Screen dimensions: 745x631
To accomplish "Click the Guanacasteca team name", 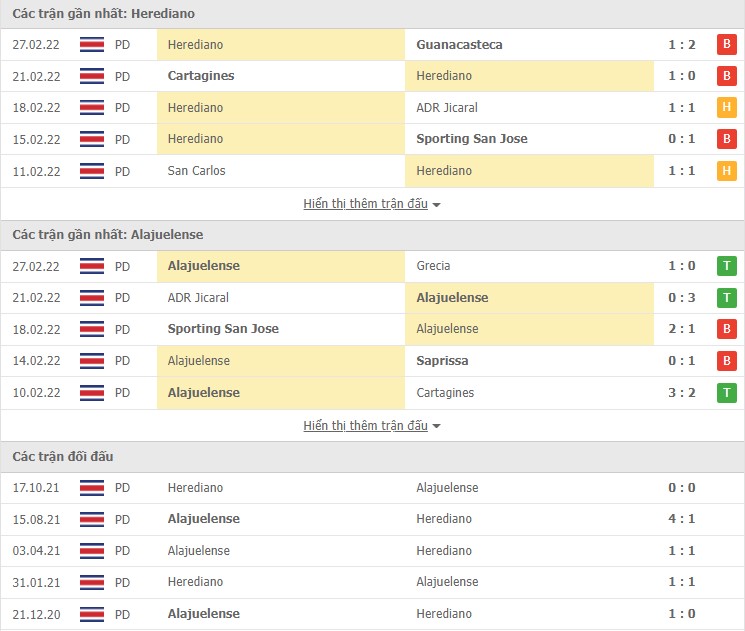I will 459,45.
